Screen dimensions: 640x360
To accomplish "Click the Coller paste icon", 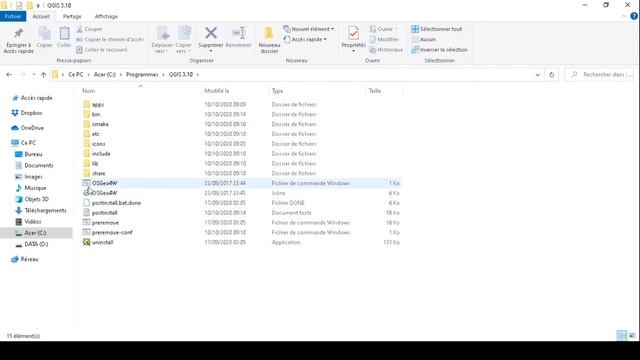I will tap(64, 38).
